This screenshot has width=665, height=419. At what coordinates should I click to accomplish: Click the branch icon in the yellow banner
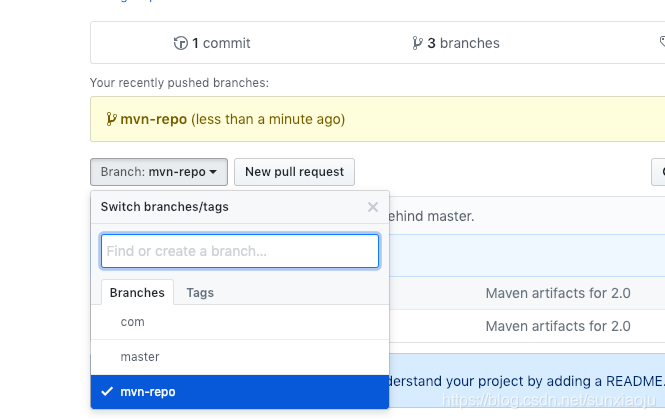(111, 119)
